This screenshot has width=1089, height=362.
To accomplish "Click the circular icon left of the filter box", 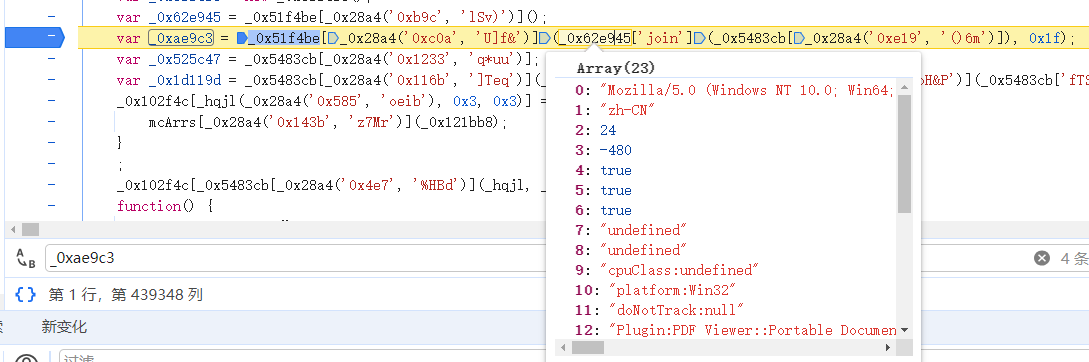I will point(26,359).
